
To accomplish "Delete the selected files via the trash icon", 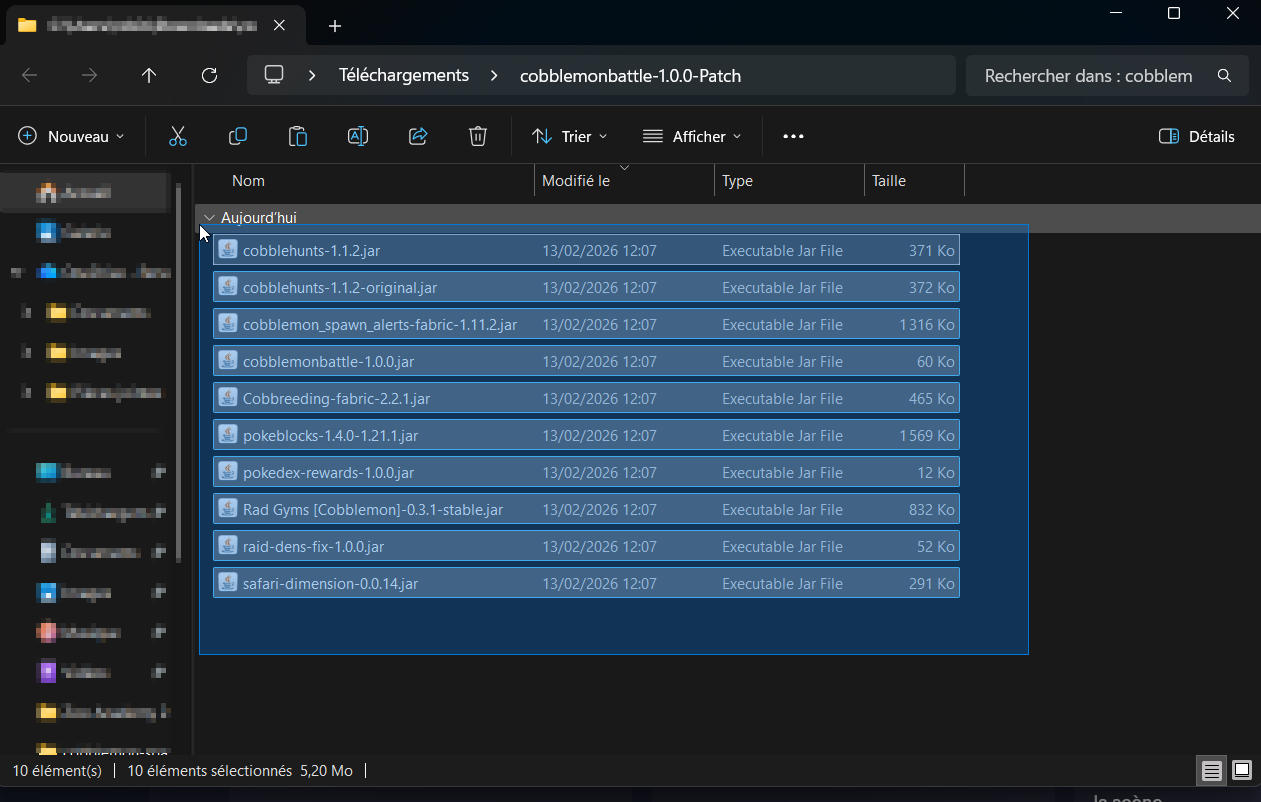I will [x=477, y=136].
